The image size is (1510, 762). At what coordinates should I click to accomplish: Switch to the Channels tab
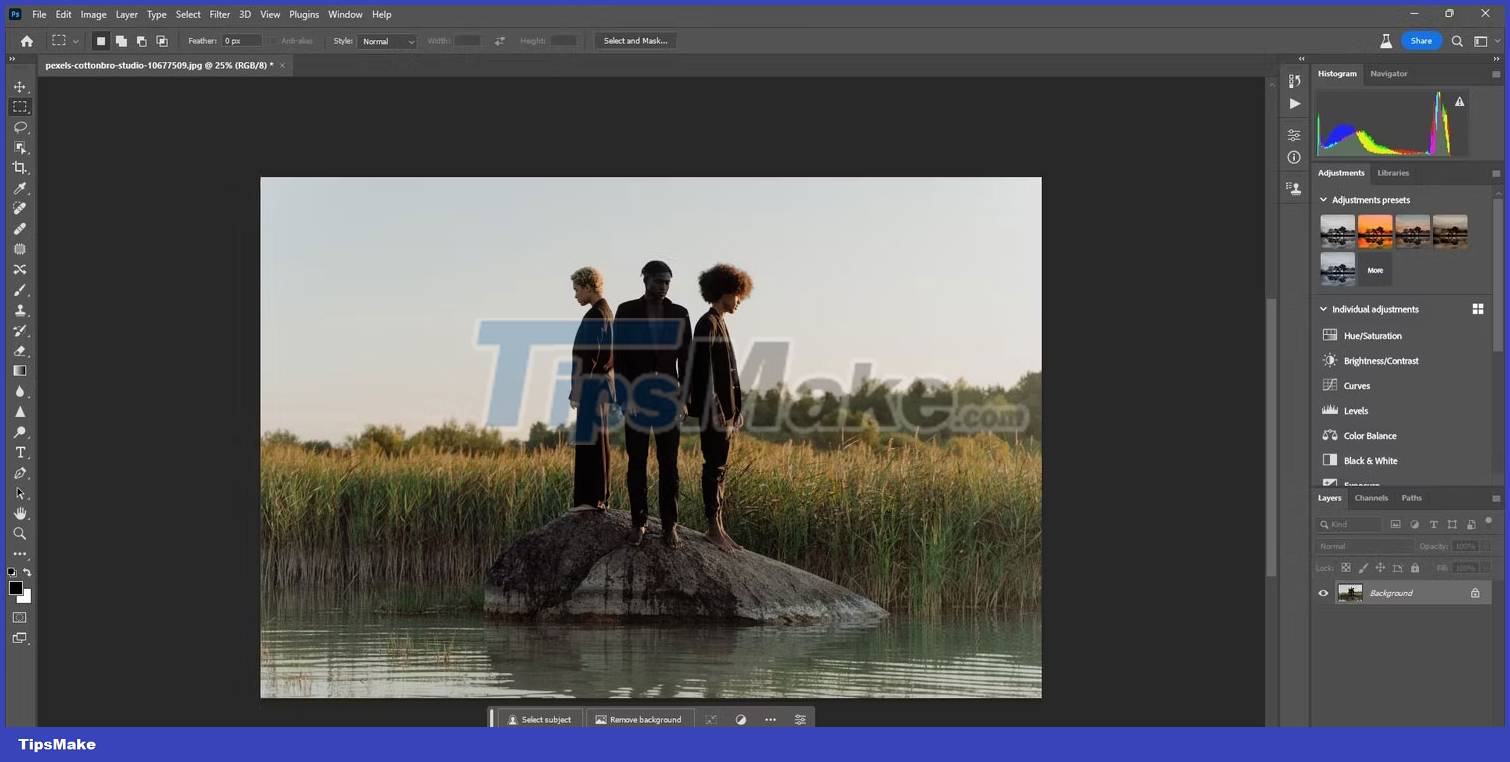pyautogui.click(x=1370, y=497)
